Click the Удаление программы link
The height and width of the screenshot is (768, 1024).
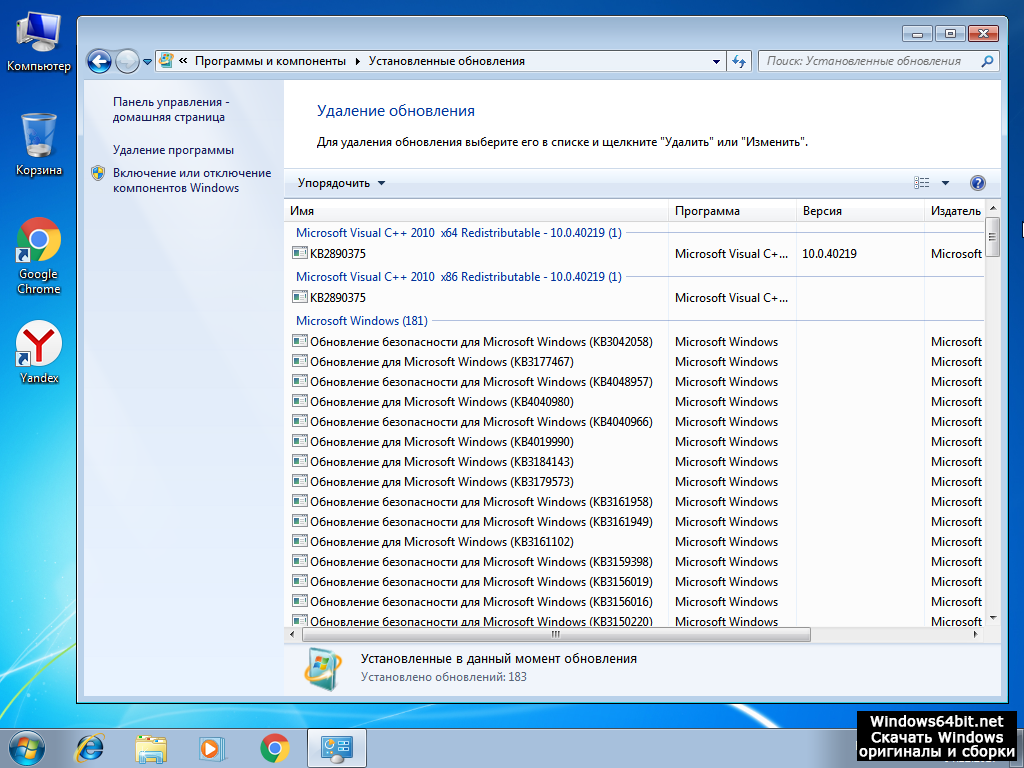173,150
